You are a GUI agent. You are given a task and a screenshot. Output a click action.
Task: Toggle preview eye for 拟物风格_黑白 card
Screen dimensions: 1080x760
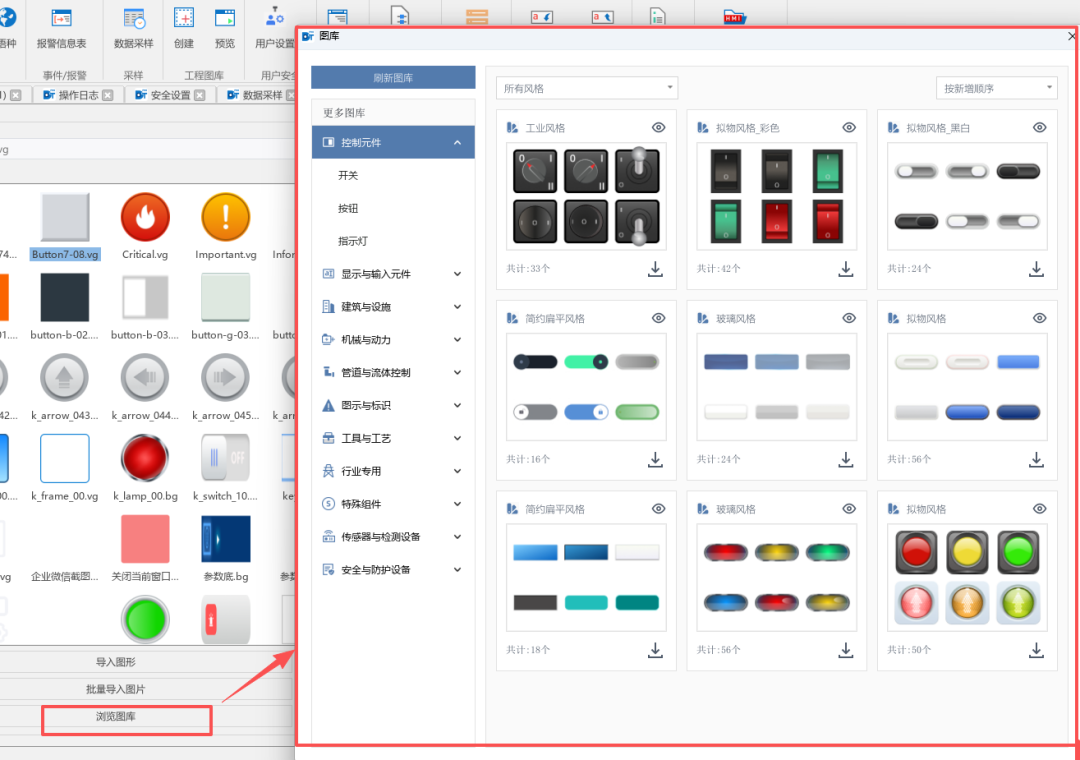[x=1040, y=128]
